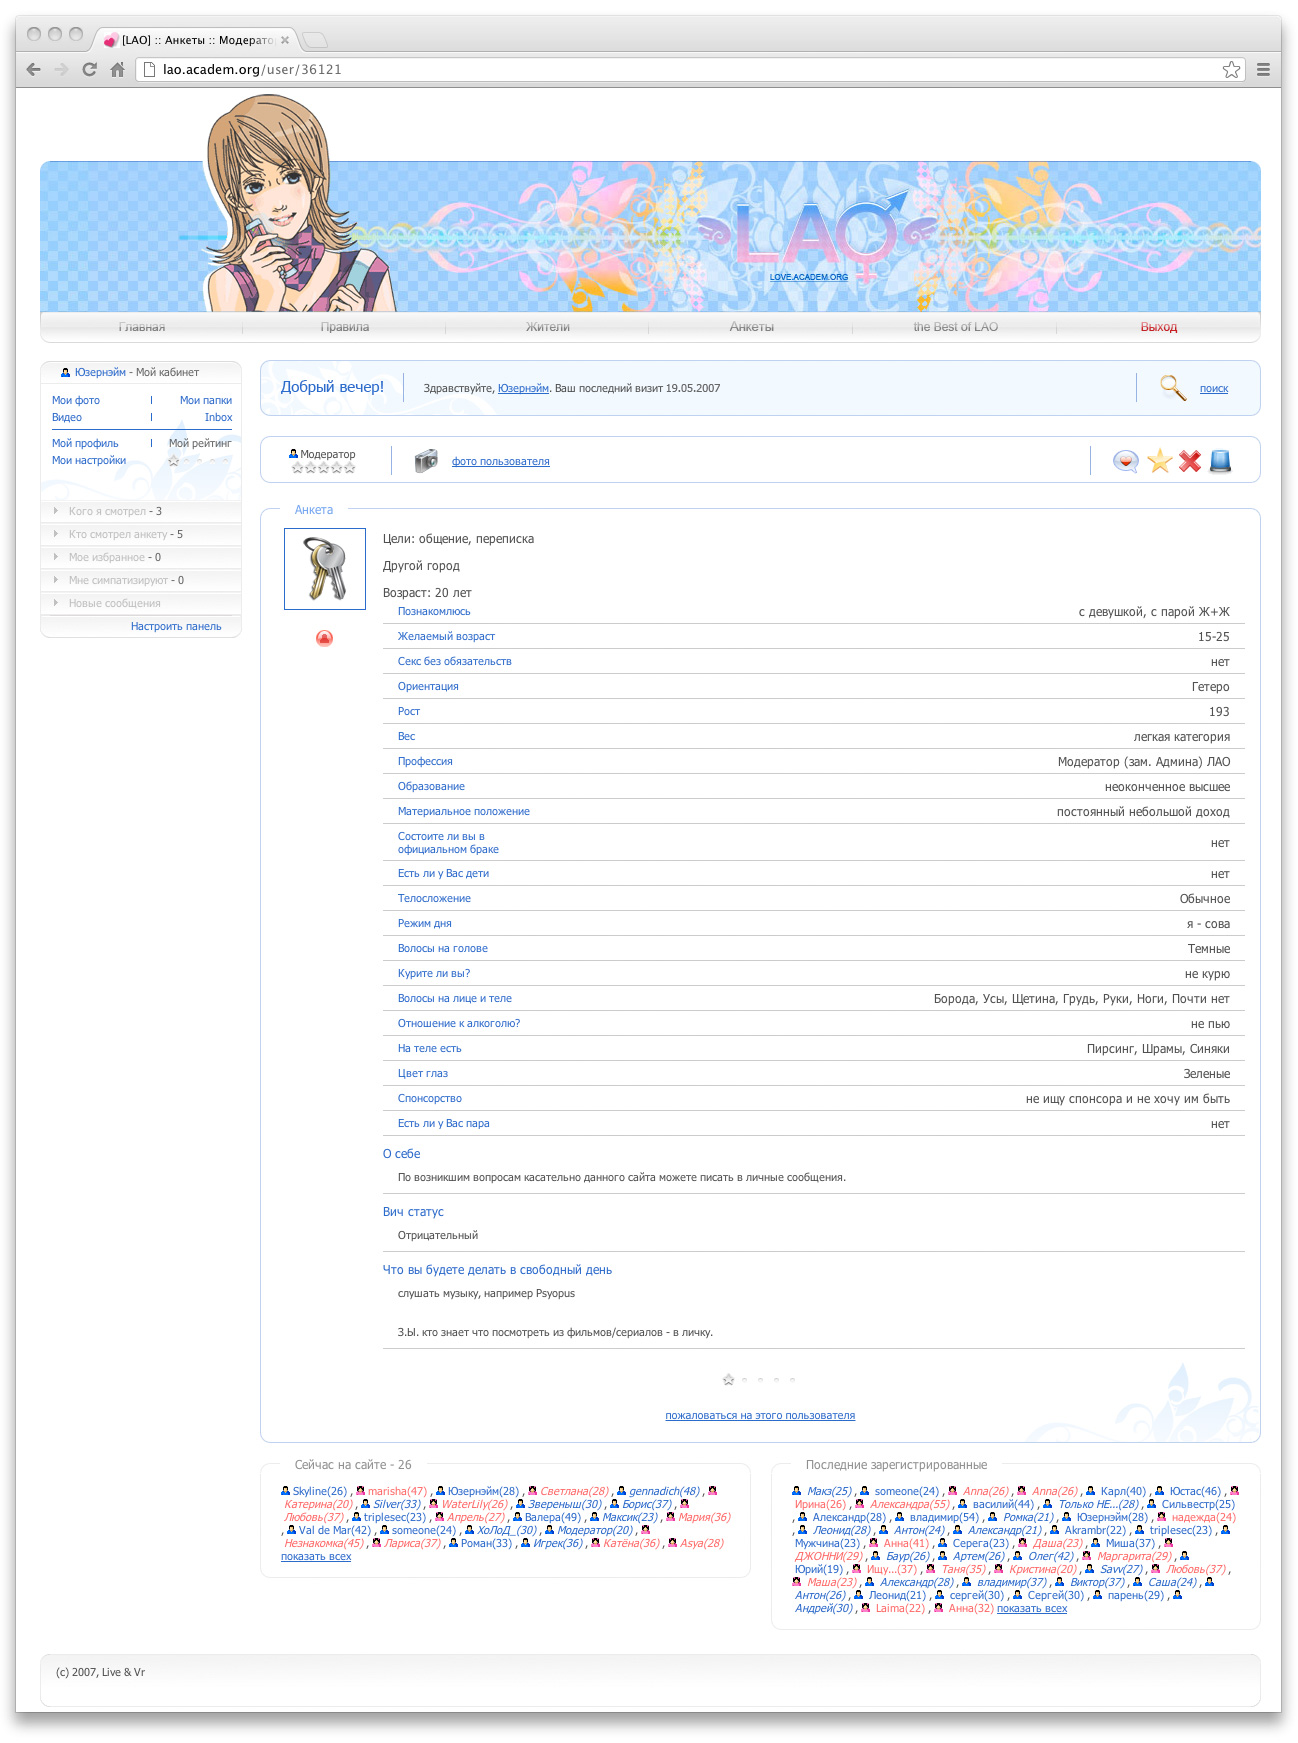
Task: Click the red X icon in profile toolbar
Action: click(x=1189, y=461)
